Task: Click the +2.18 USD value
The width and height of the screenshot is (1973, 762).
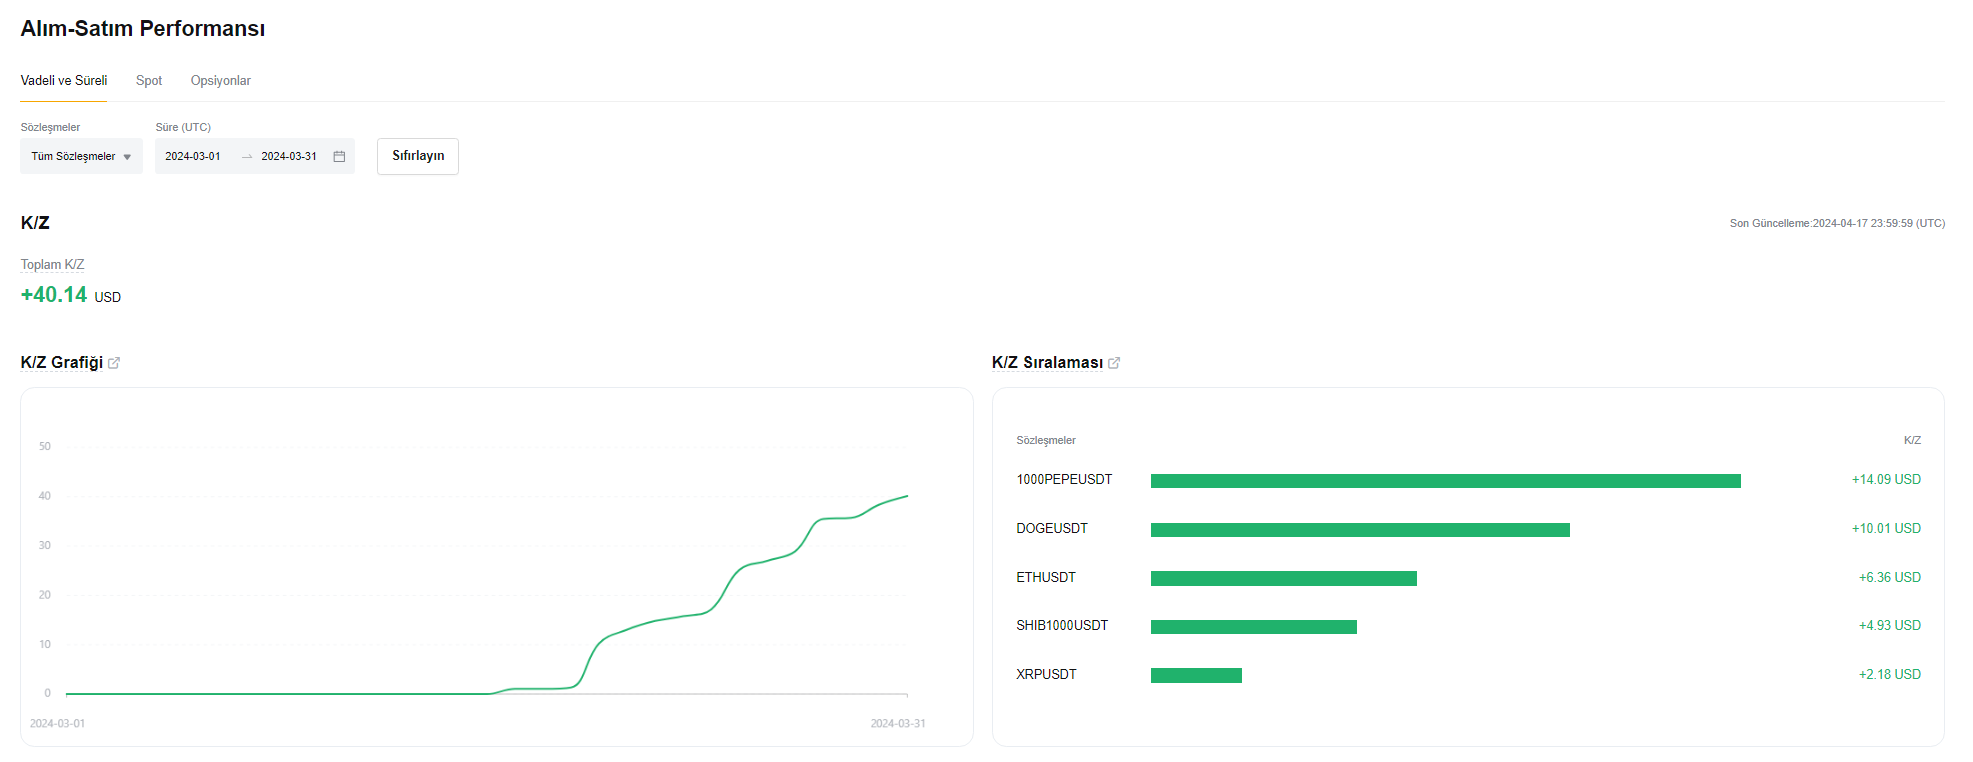Action: (x=1890, y=675)
